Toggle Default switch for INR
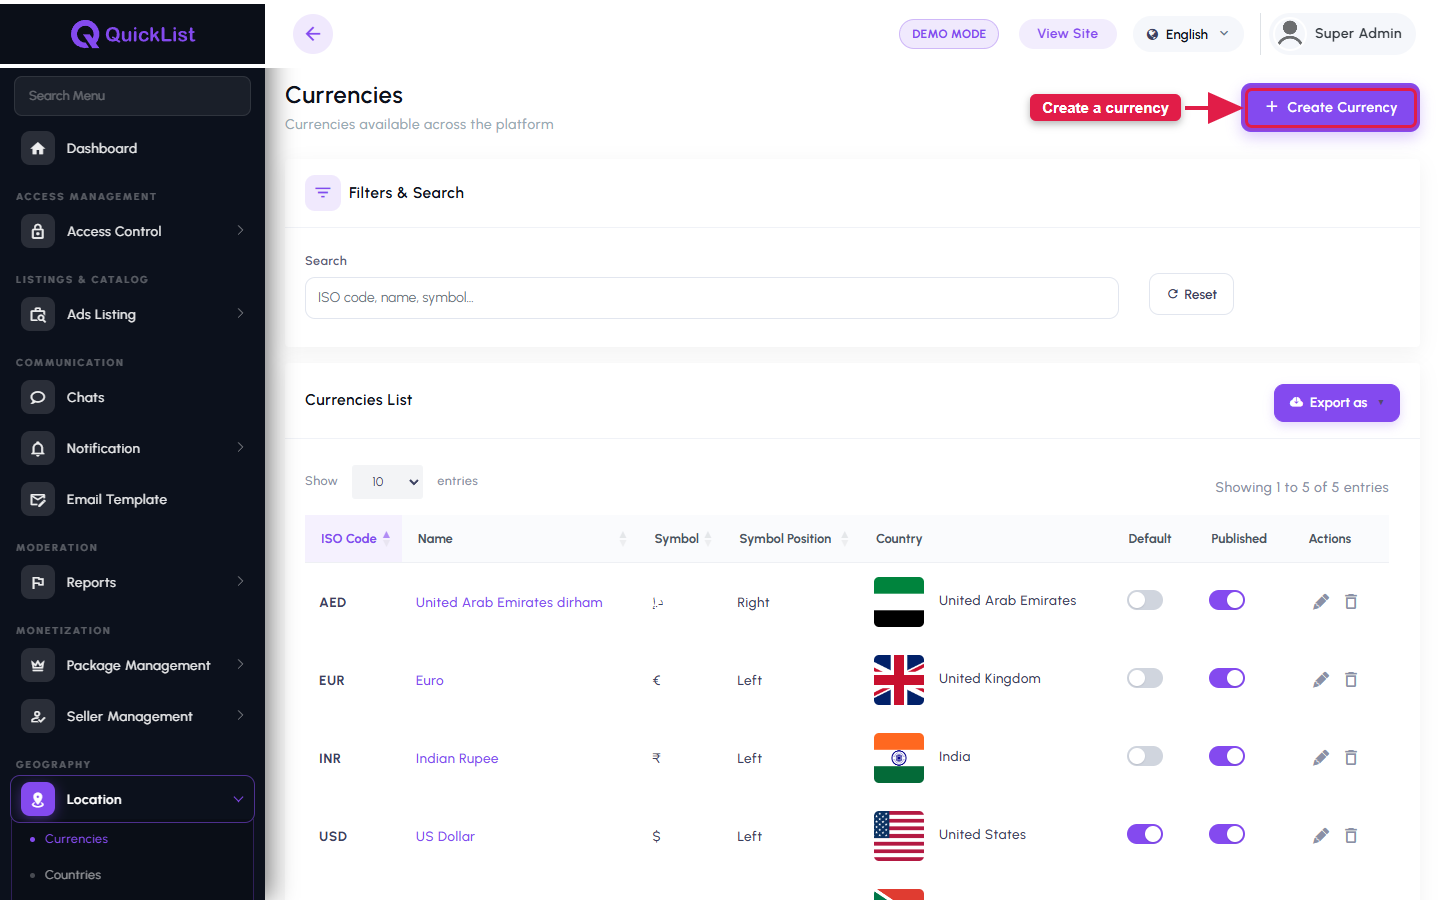The width and height of the screenshot is (1440, 900). click(1145, 756)
